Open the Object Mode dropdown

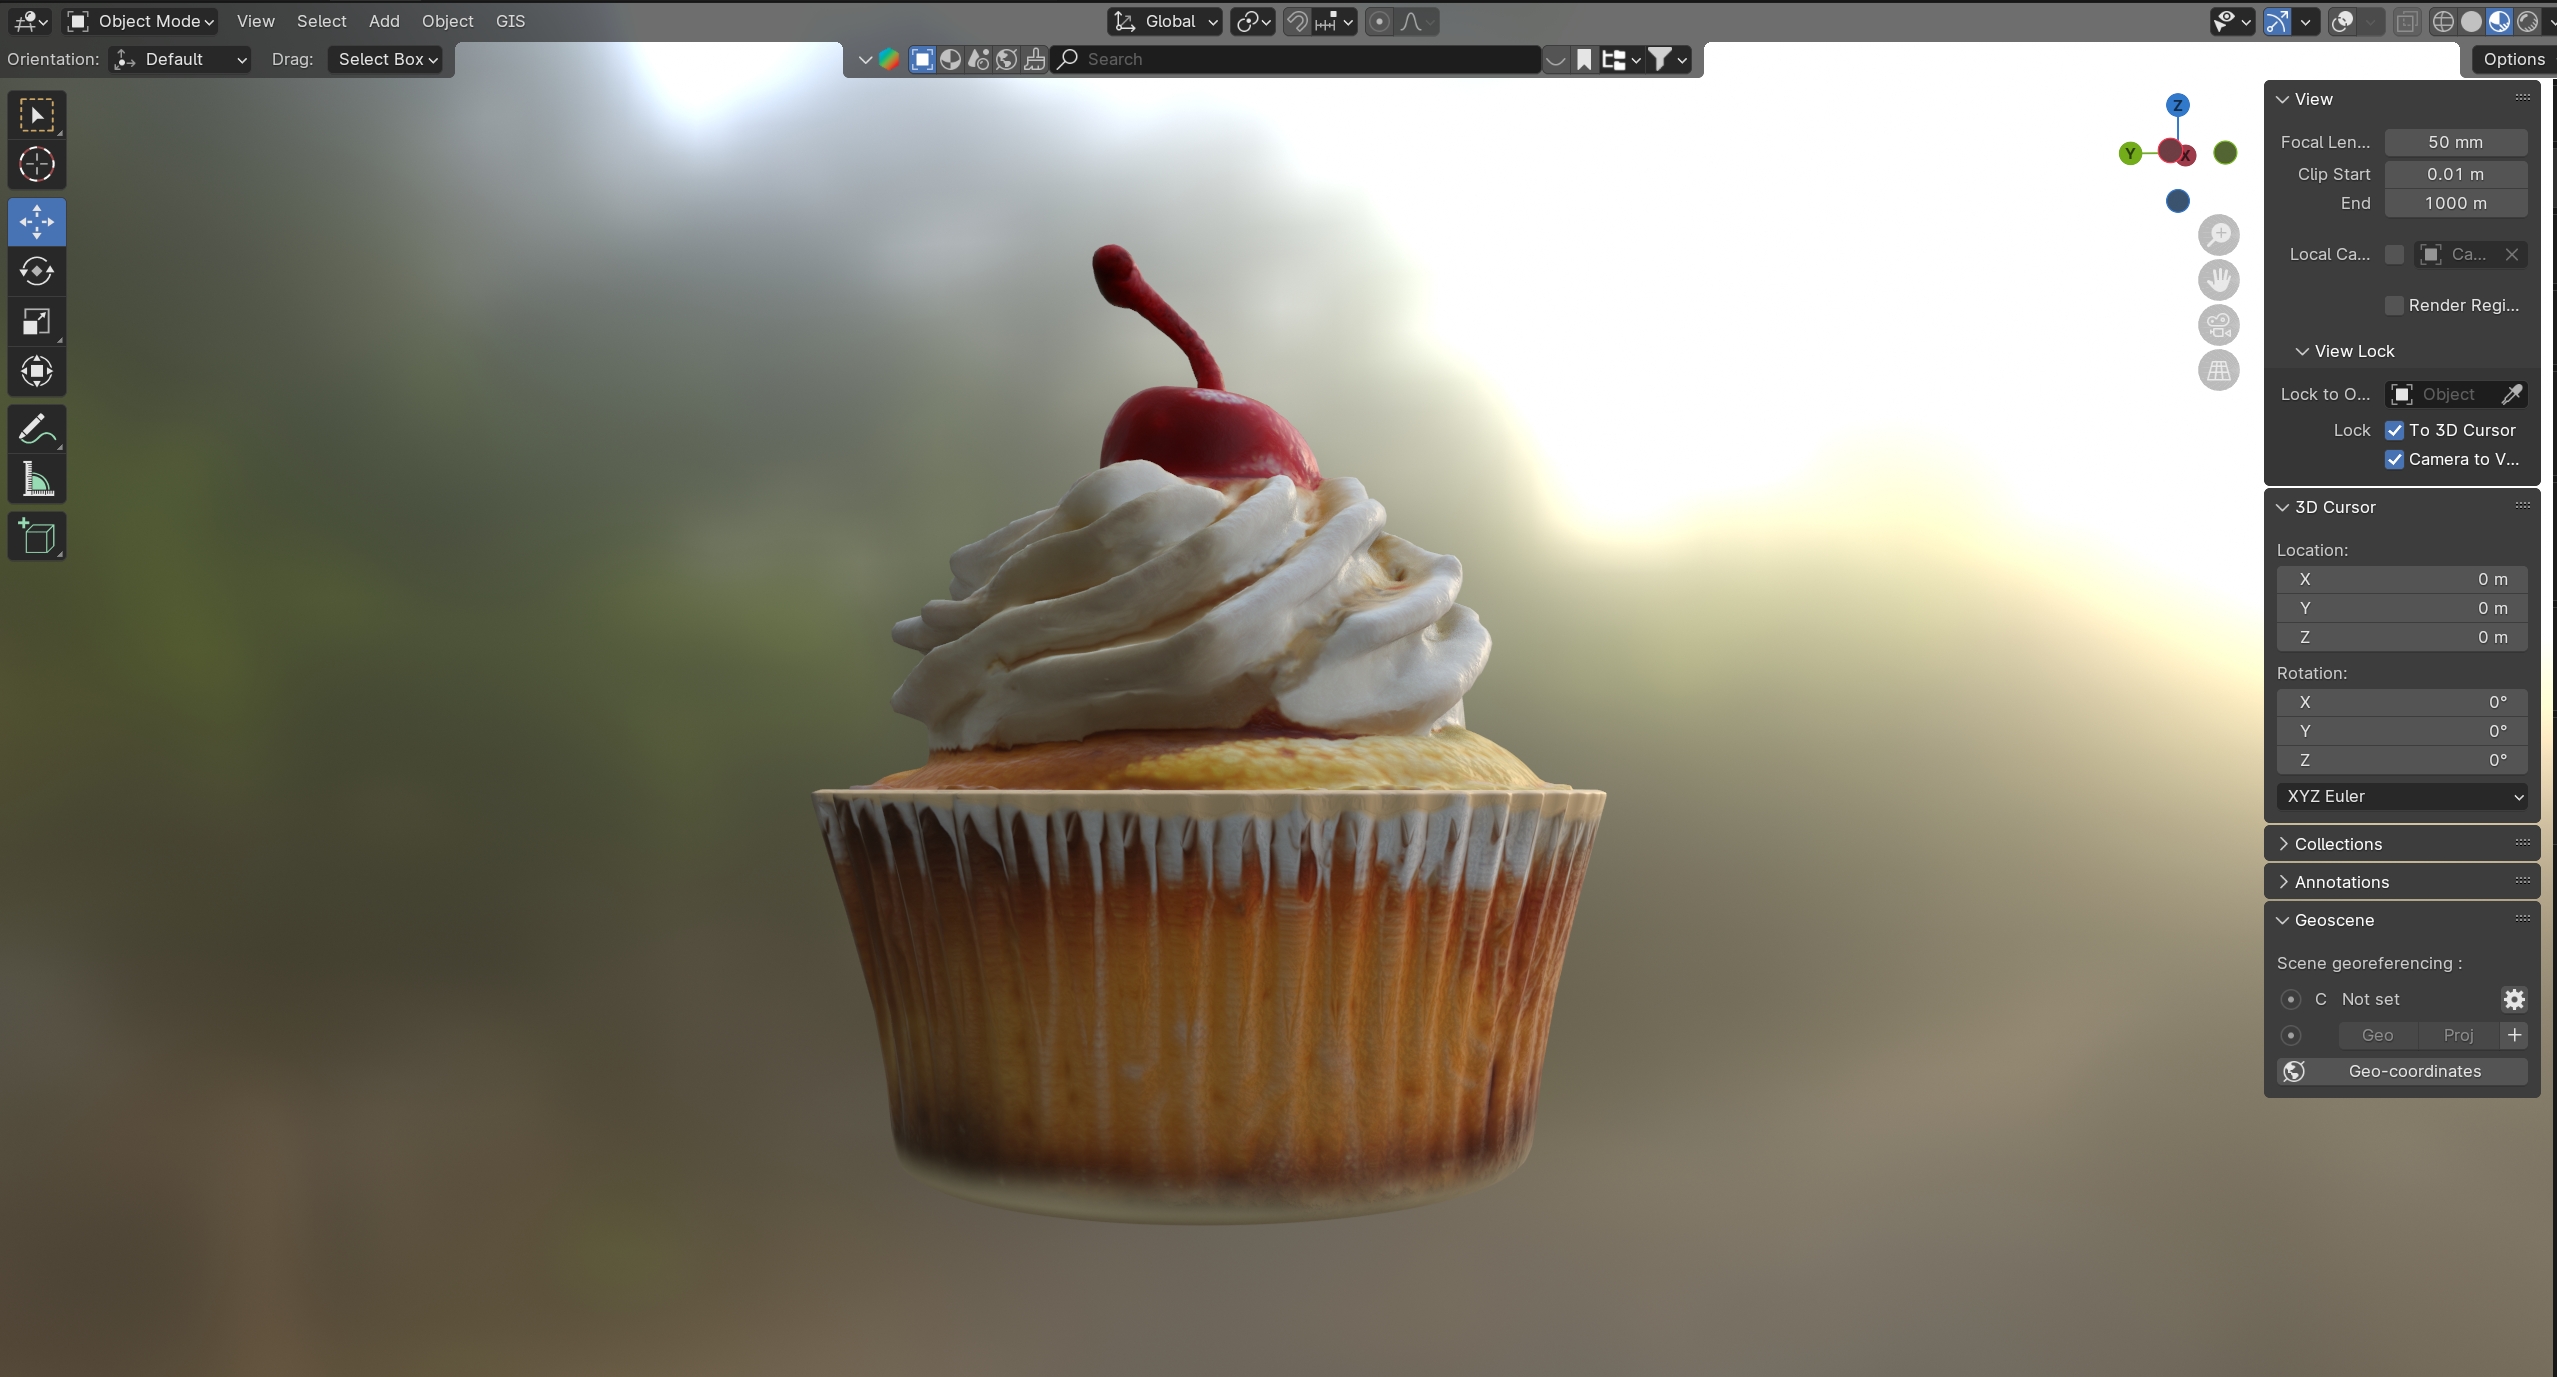click(x=141, y=21)
